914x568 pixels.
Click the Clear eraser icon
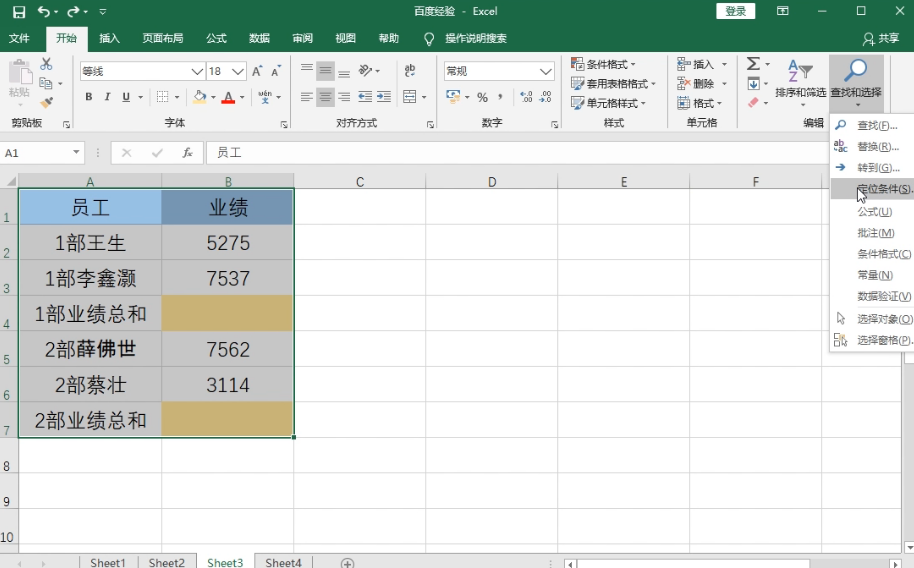[x=753, y=103]
